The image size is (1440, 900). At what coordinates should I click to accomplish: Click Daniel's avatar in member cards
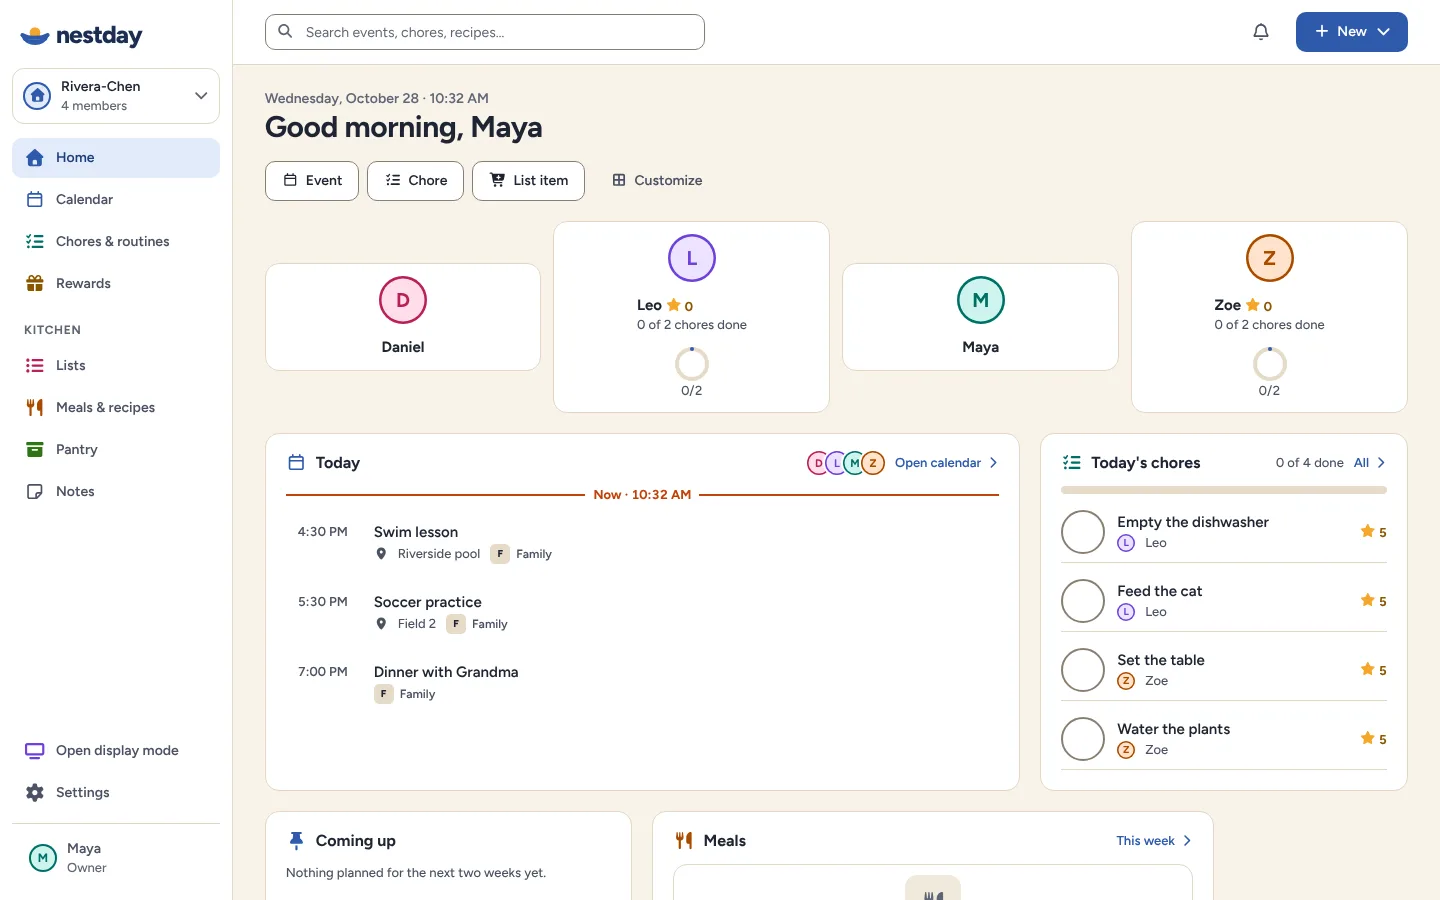(x=403, y=300)
